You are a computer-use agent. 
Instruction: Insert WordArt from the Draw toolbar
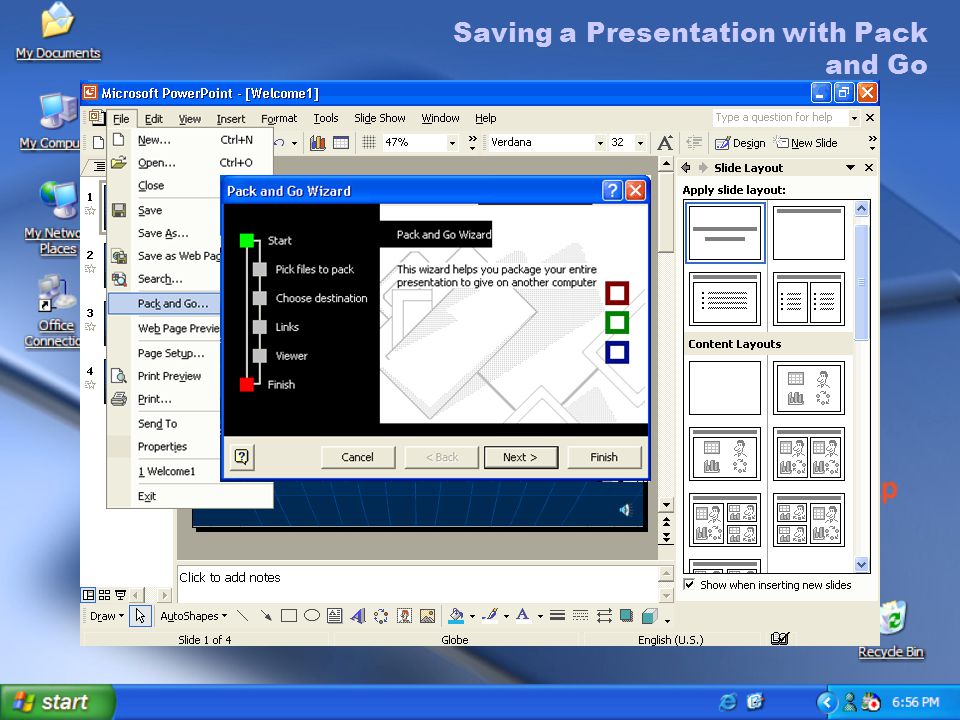[x=358, y=615]
